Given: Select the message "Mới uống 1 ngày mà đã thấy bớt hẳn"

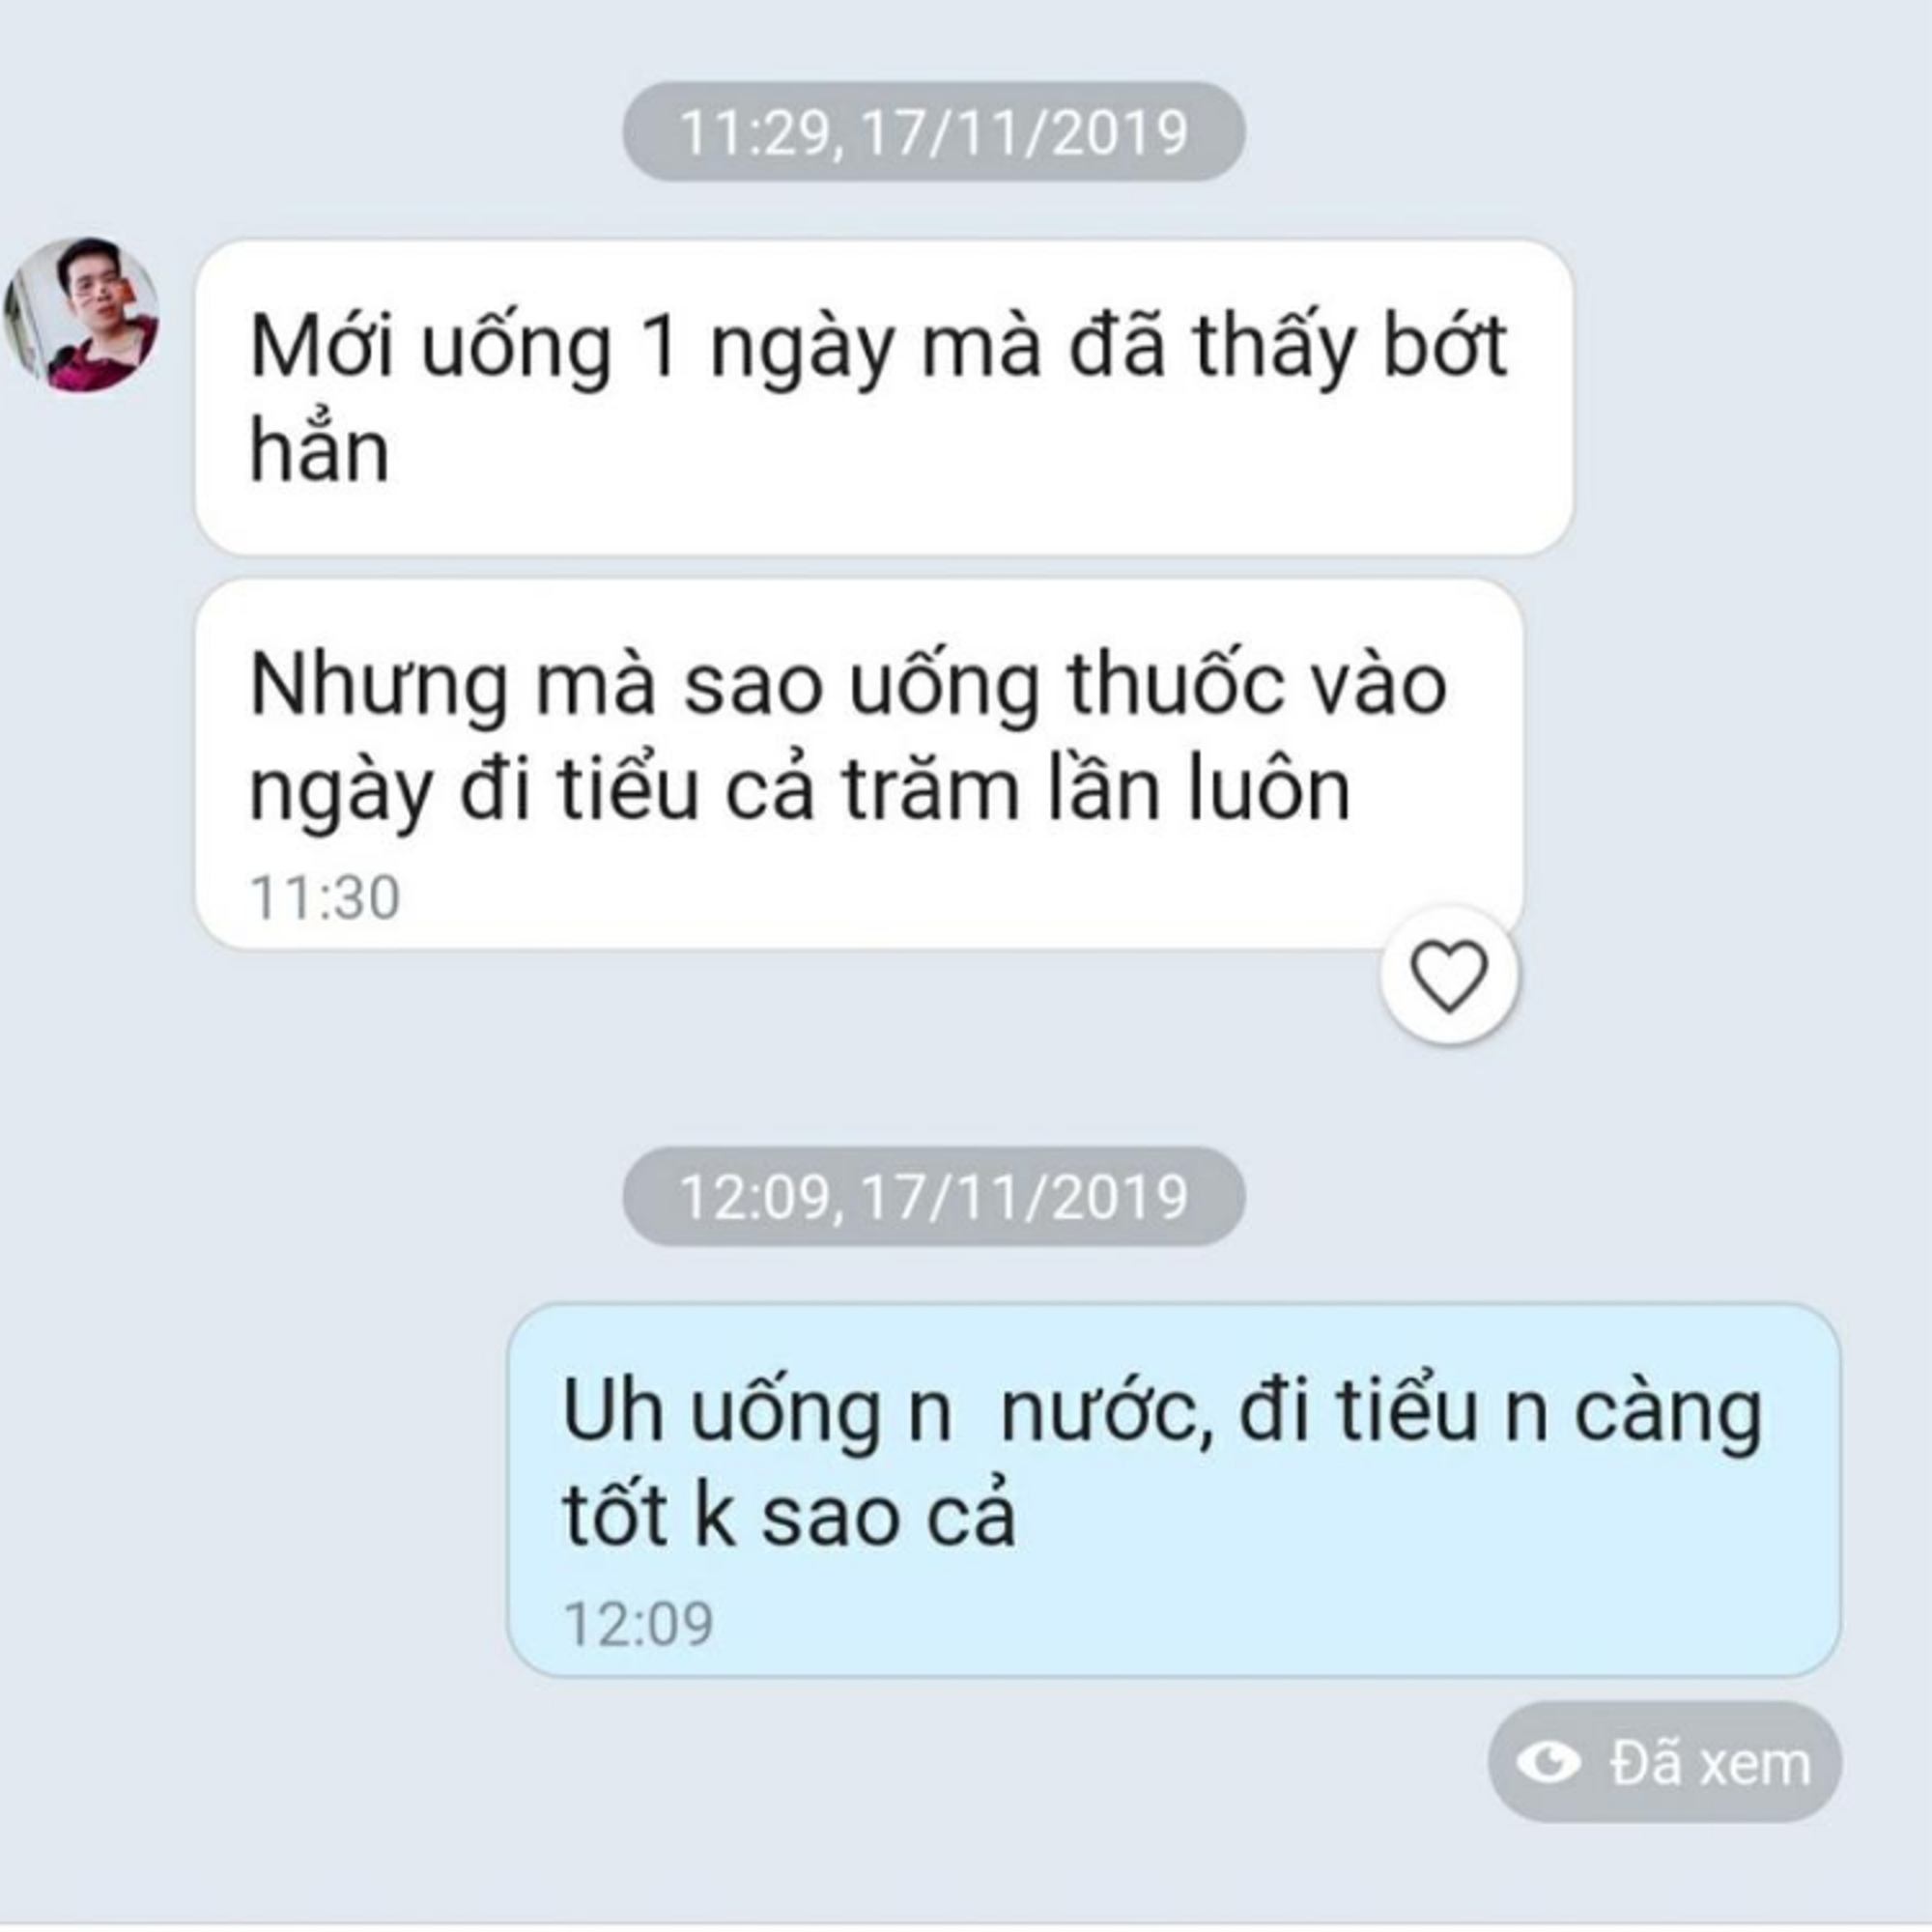Looking at the screenshot, I should (884, 397).
